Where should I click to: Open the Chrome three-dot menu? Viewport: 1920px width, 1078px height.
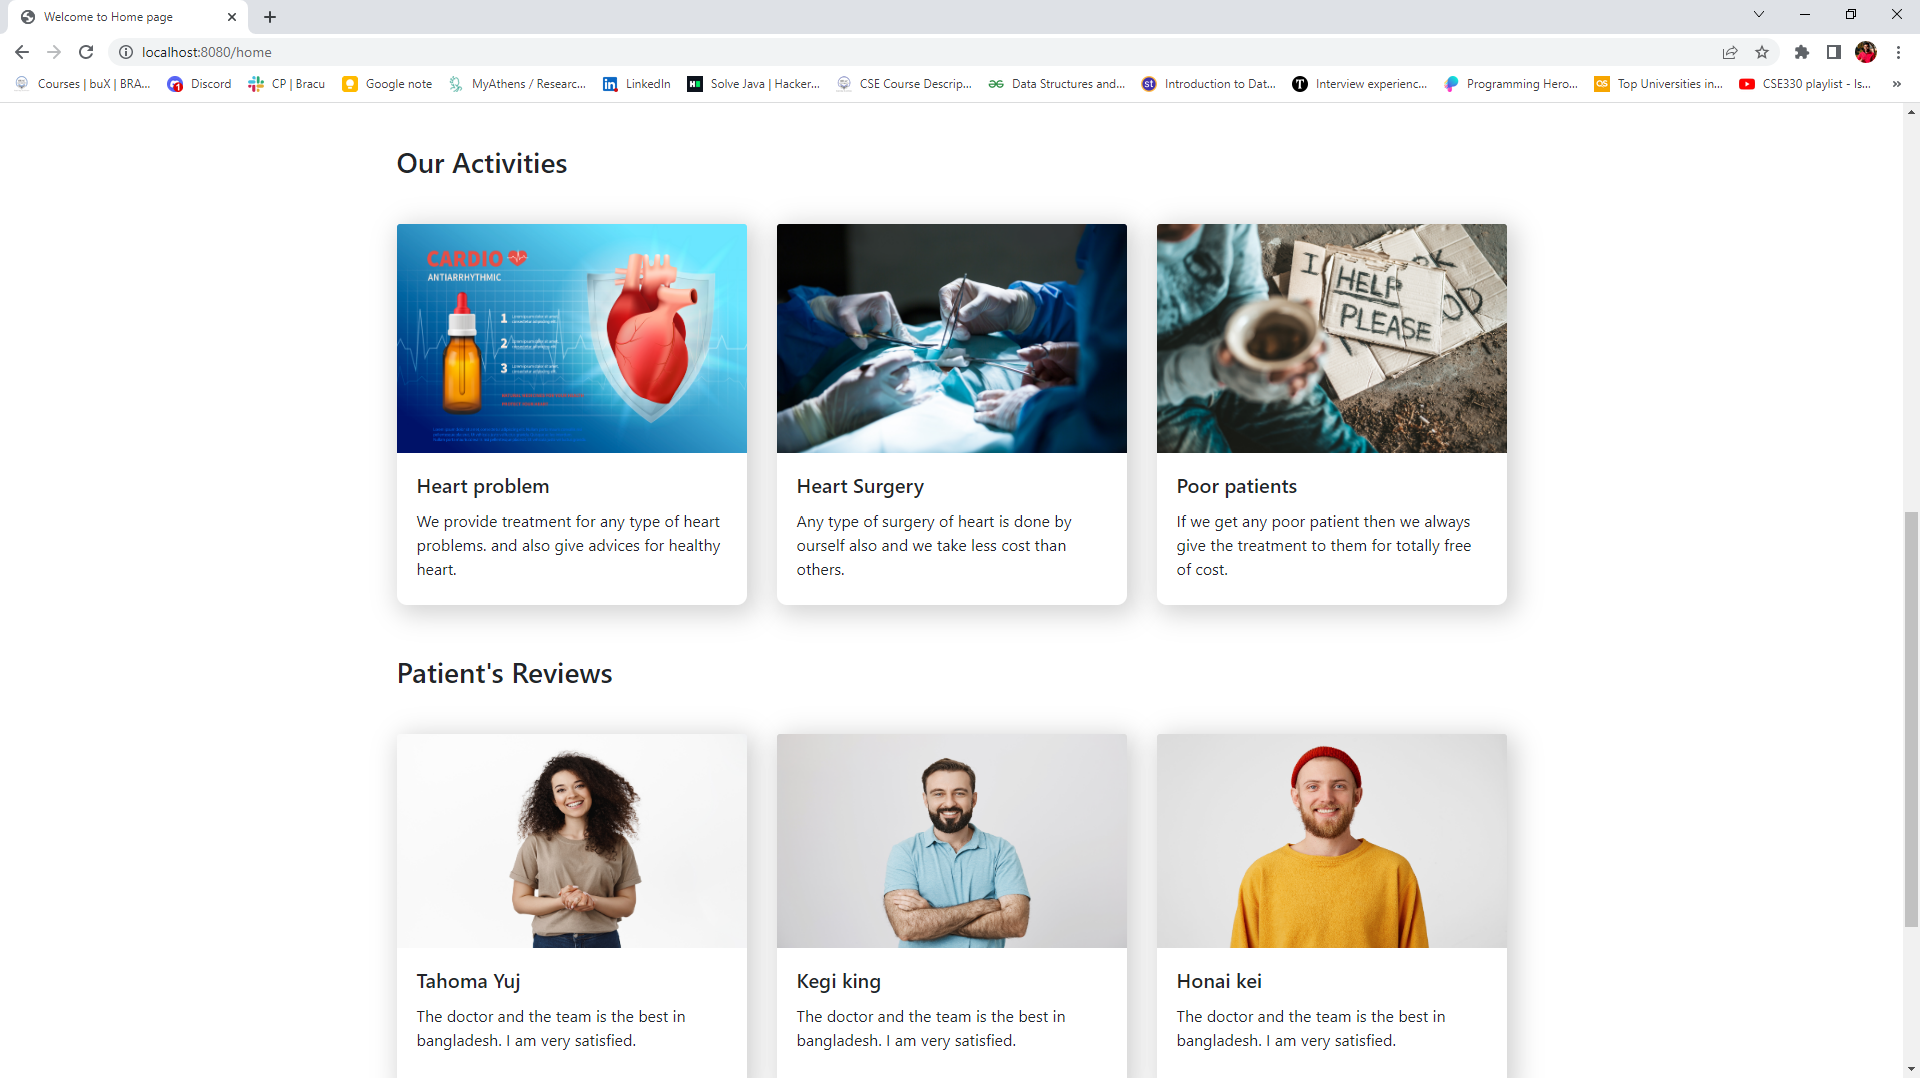tap(1899, 52)
